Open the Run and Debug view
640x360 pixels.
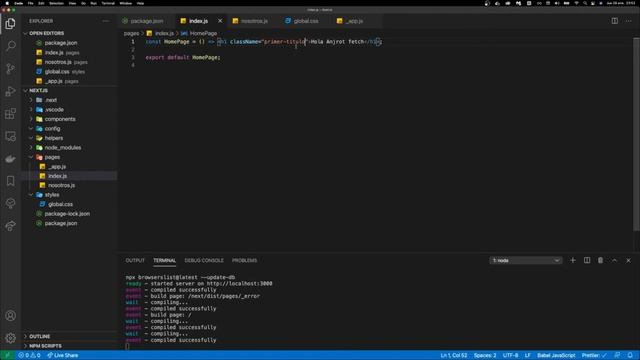click(11, 91)
